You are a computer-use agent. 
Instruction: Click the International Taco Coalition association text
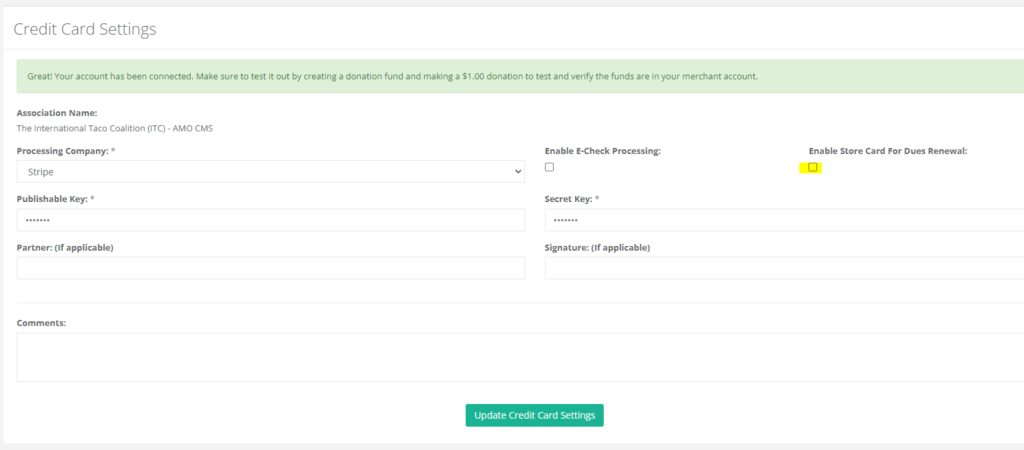[115, 128]
